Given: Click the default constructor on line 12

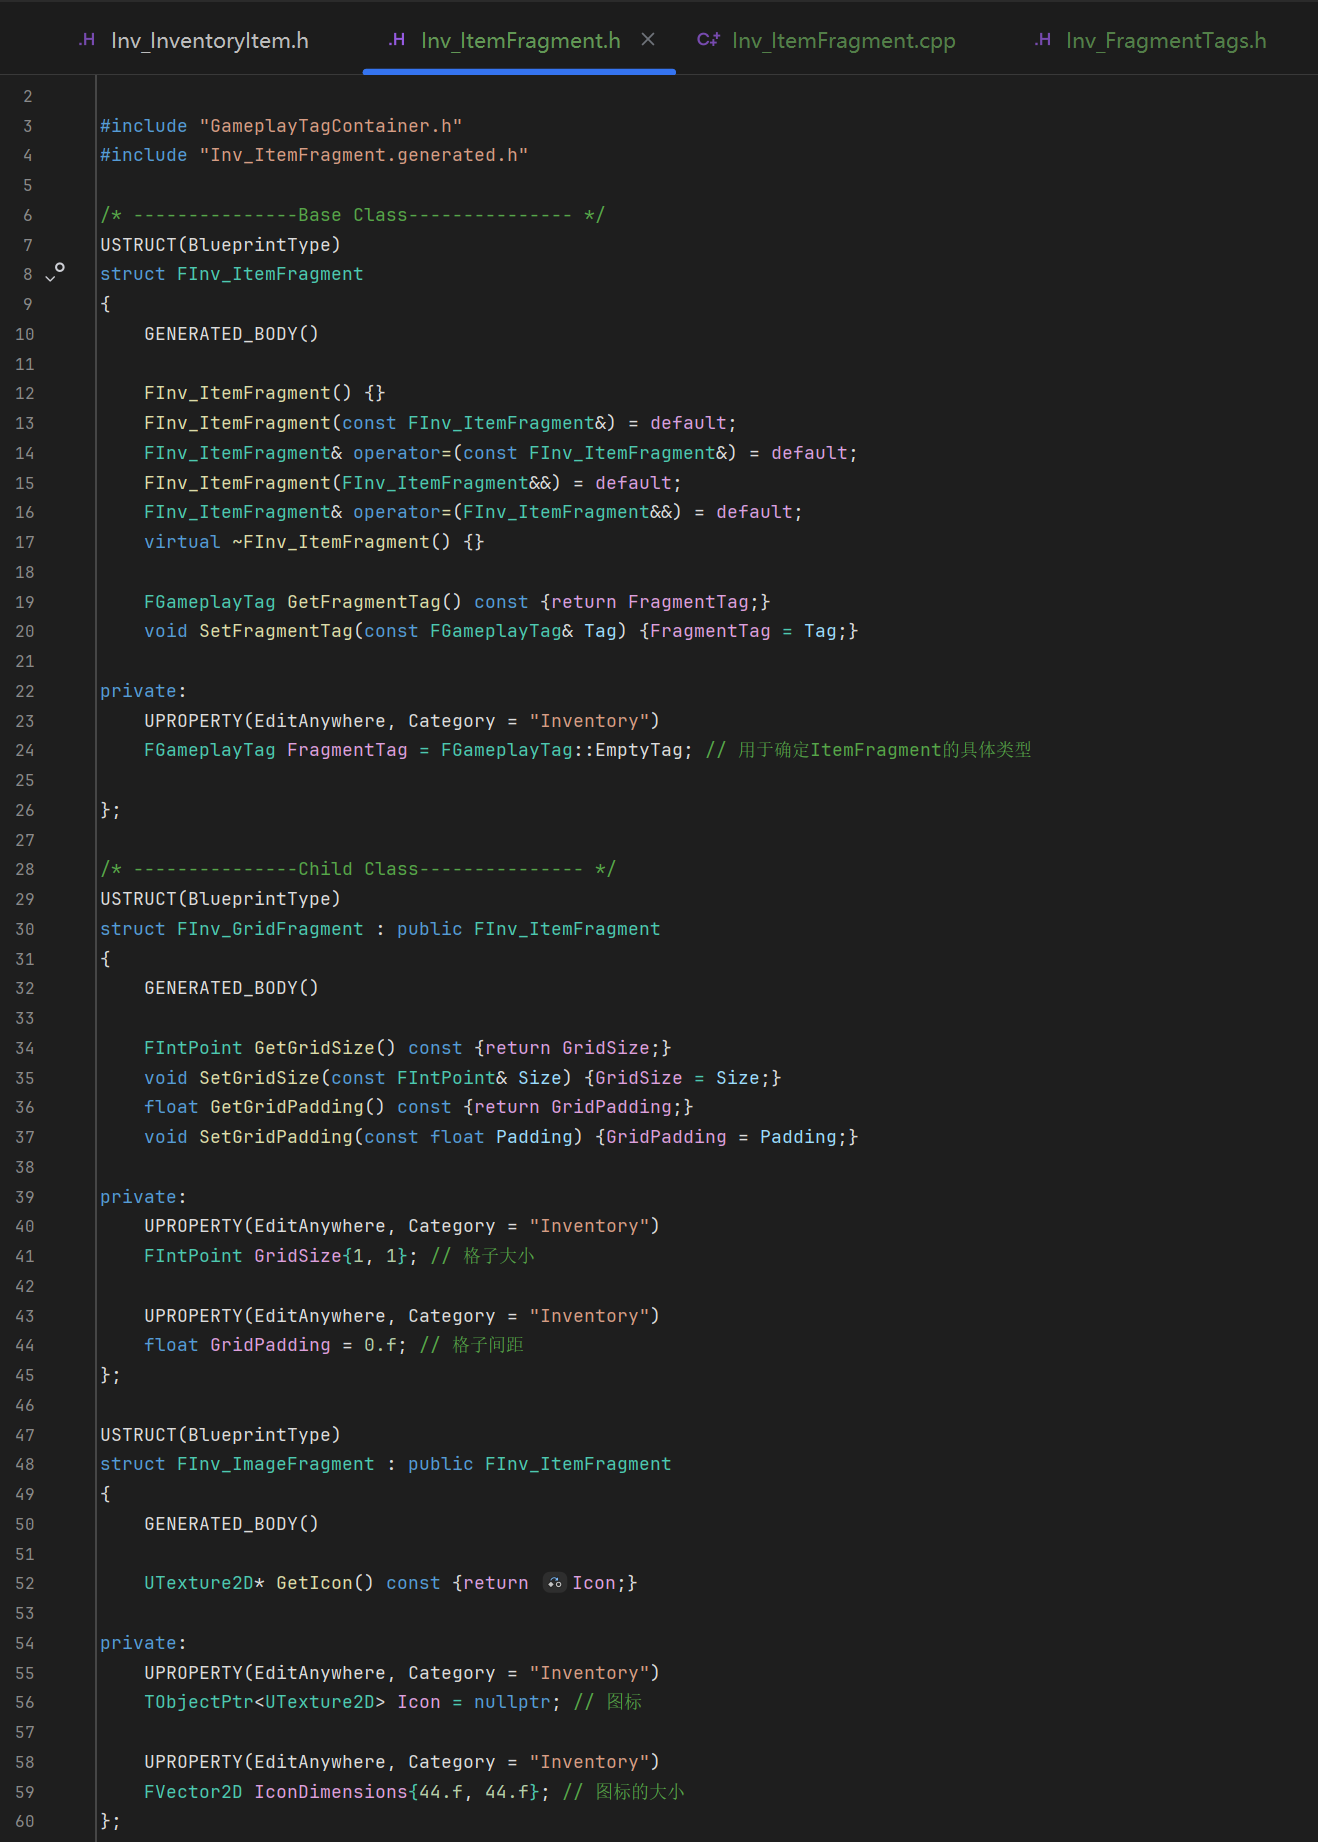Looking at the screenshot, I should tap(265, 393).
